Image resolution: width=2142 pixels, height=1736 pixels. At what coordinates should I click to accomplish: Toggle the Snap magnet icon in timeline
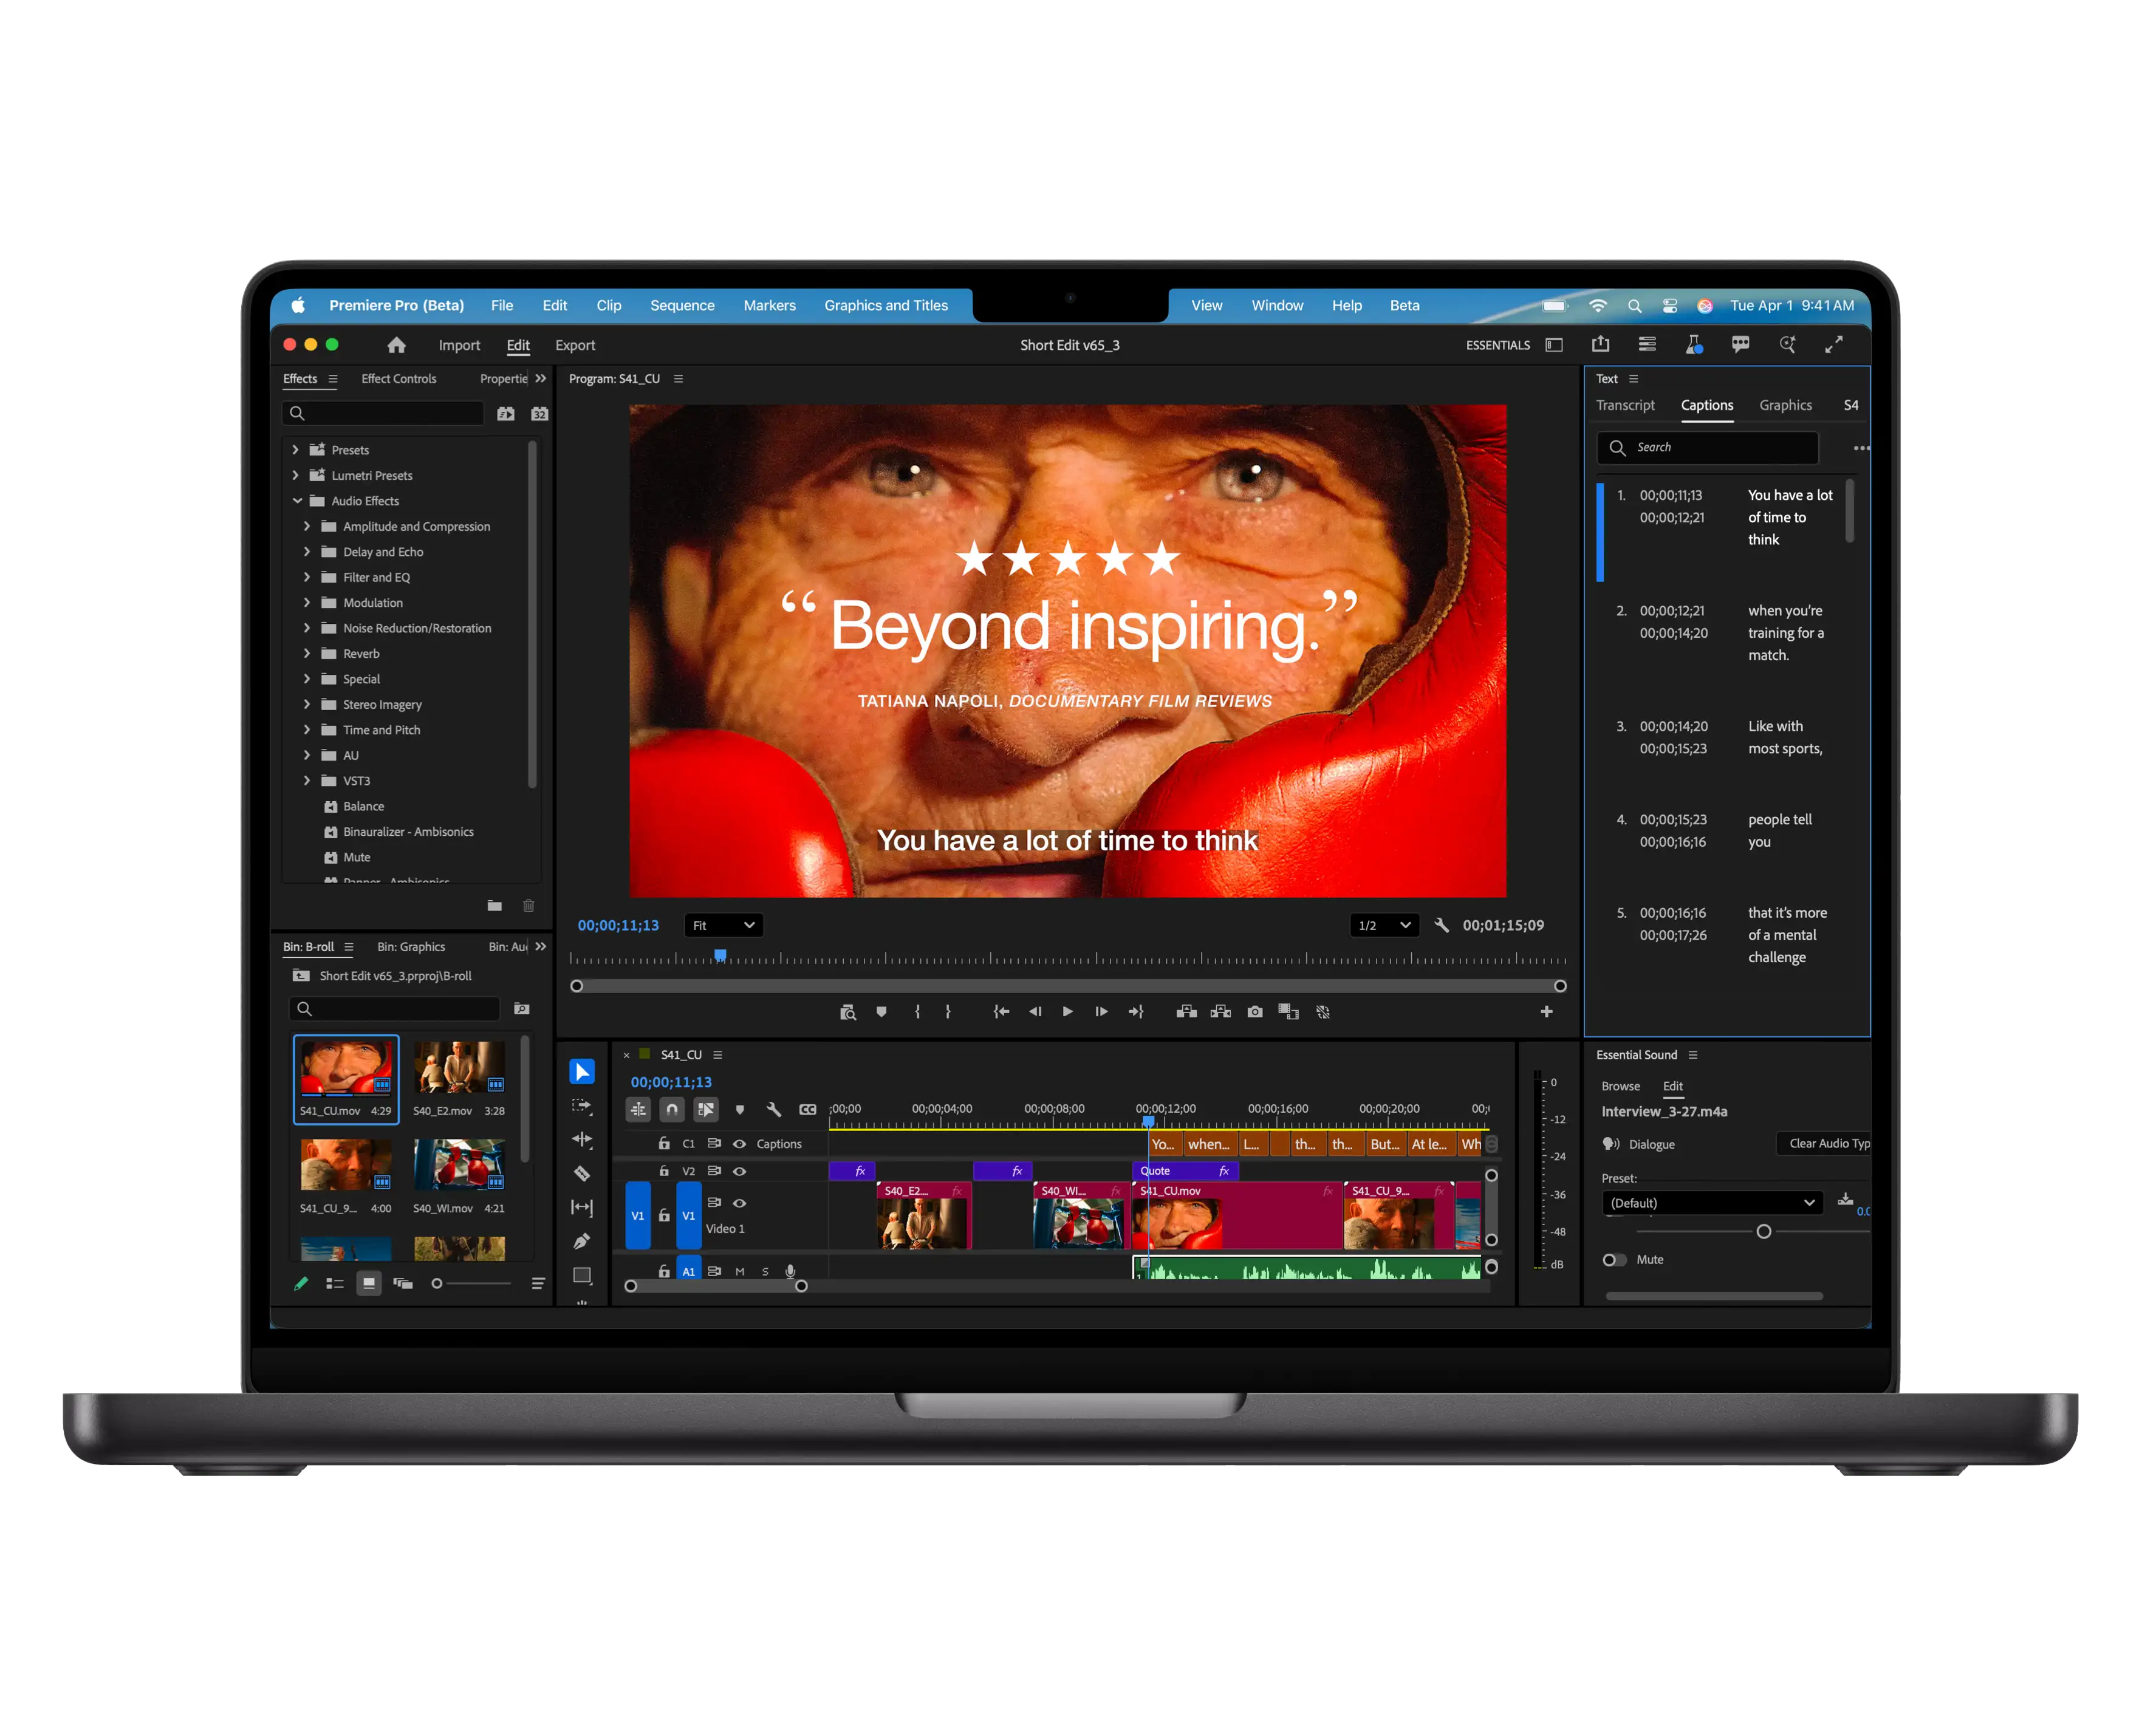672,1109
